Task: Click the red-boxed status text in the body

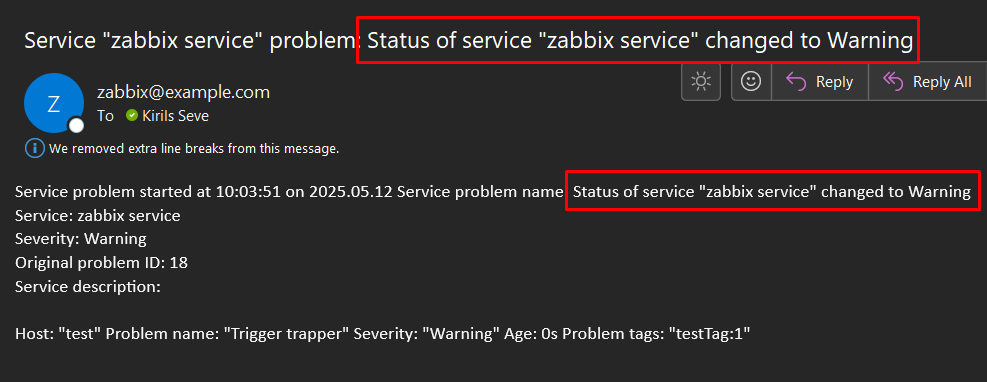Action: [x=772, y=192]
